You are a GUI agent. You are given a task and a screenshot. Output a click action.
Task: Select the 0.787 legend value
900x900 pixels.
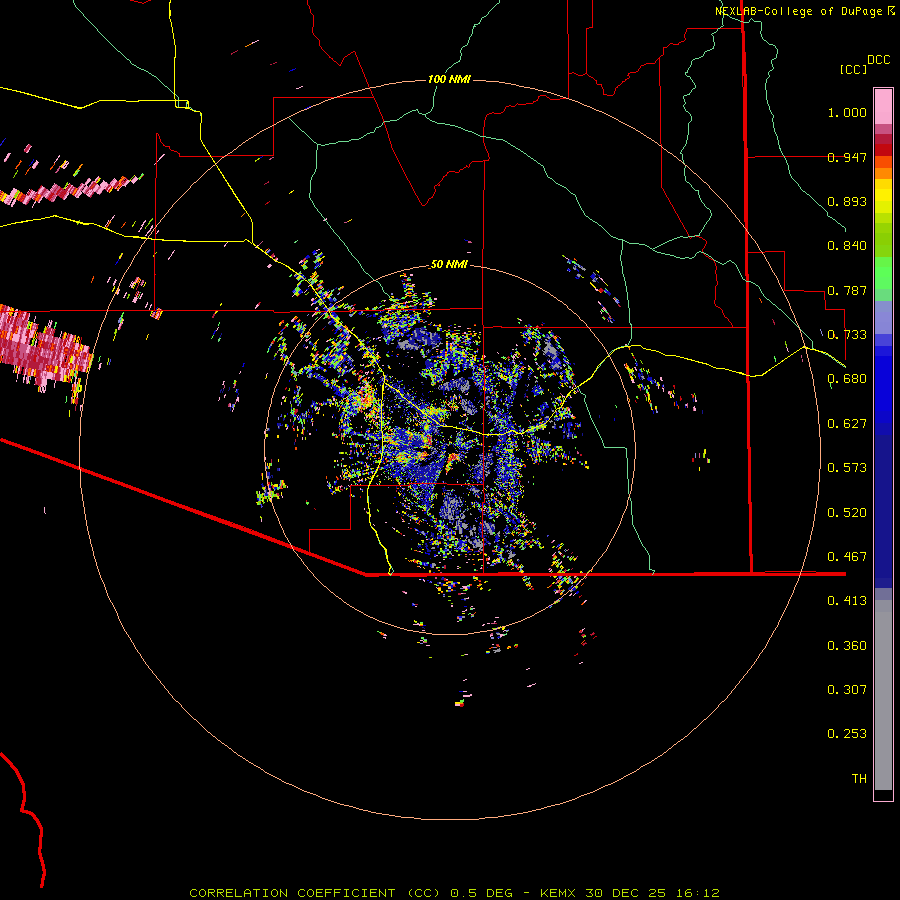click(x=847, y=290)
